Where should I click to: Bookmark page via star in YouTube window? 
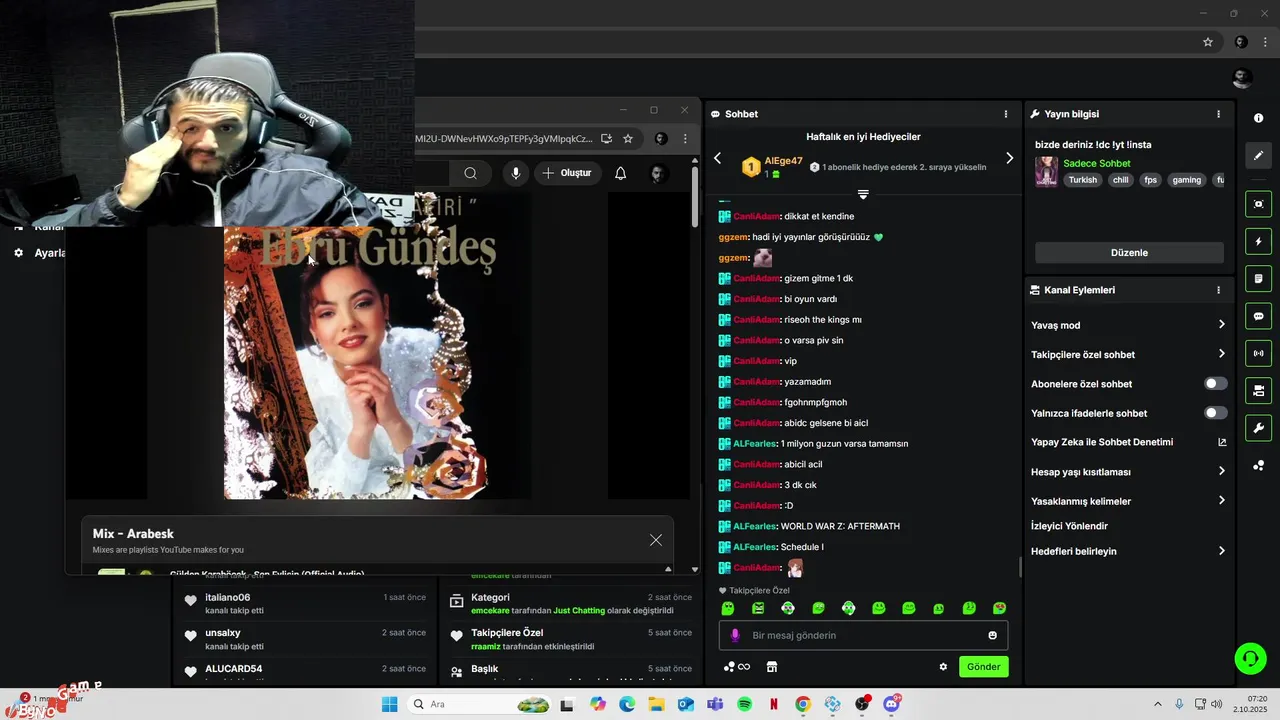click(627, 139)
